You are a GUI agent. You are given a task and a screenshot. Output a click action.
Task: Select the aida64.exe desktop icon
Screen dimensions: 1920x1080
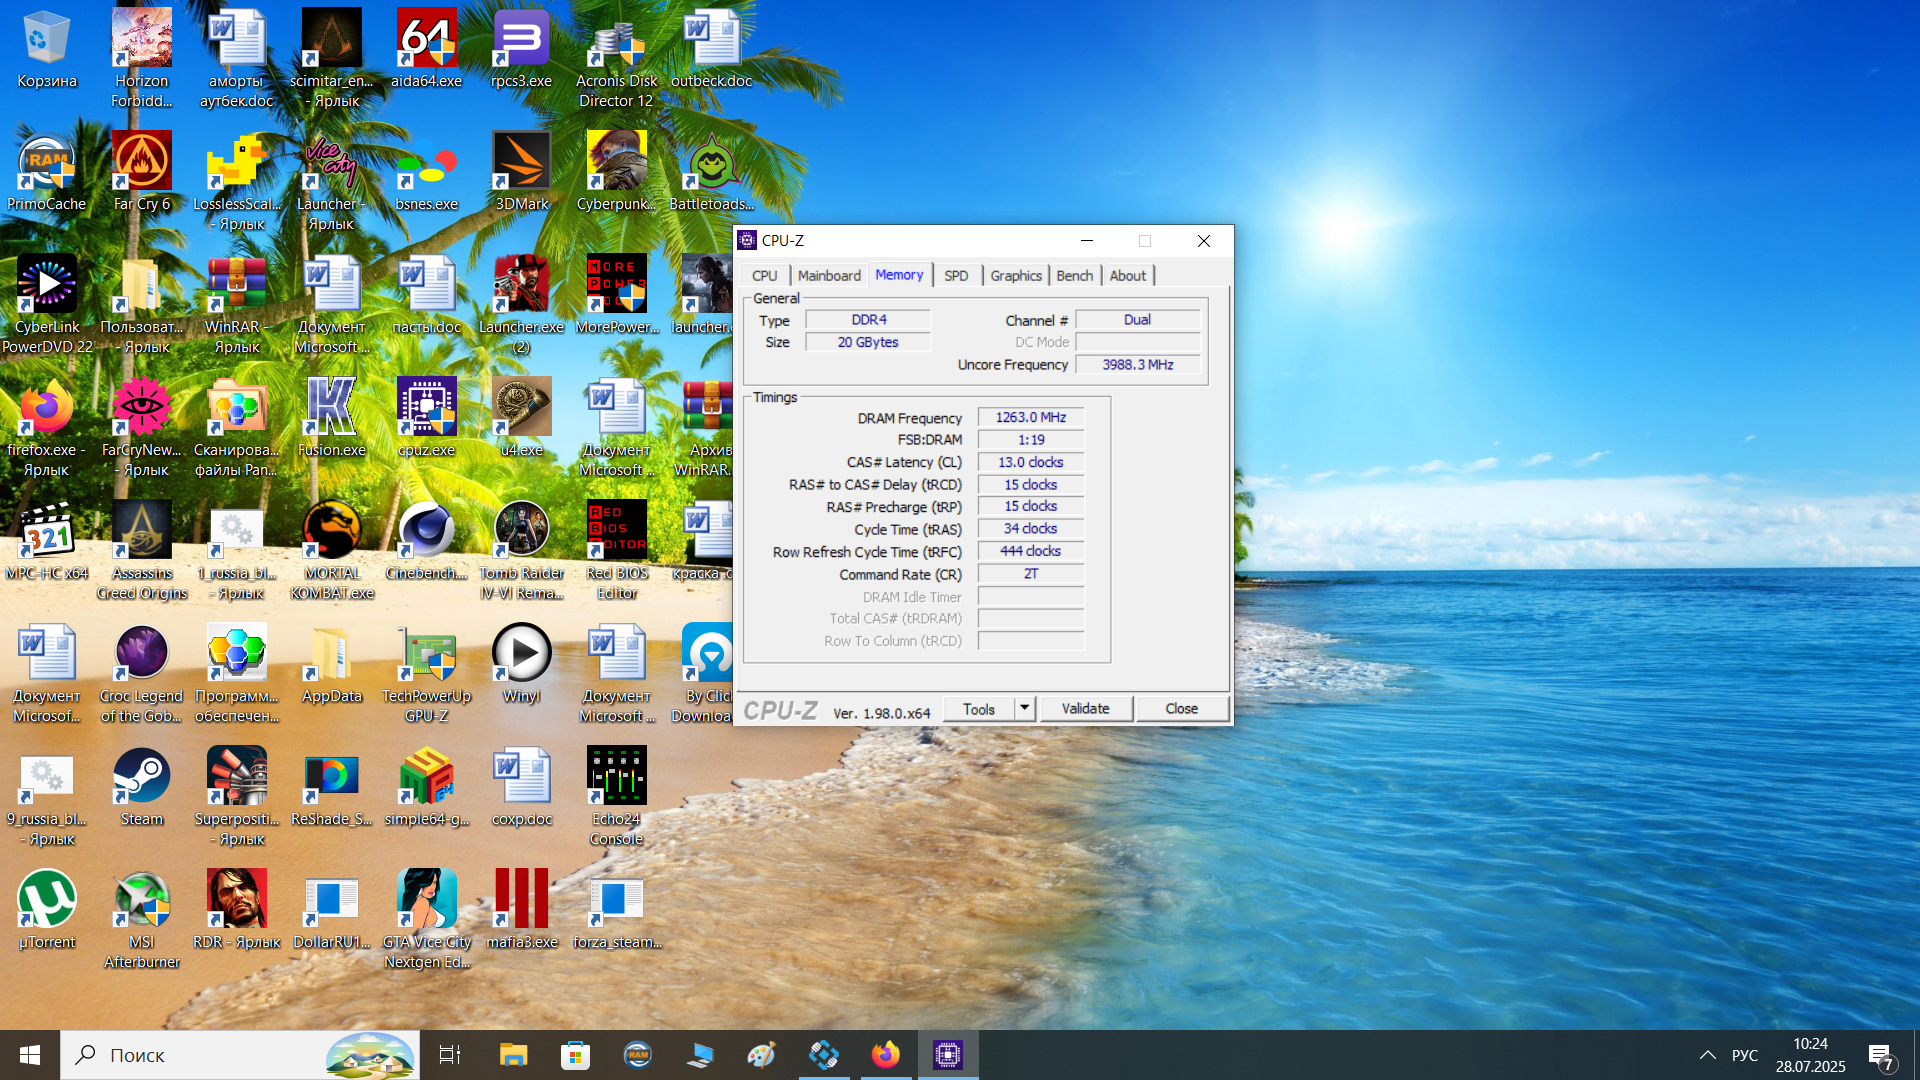[426, 40]
